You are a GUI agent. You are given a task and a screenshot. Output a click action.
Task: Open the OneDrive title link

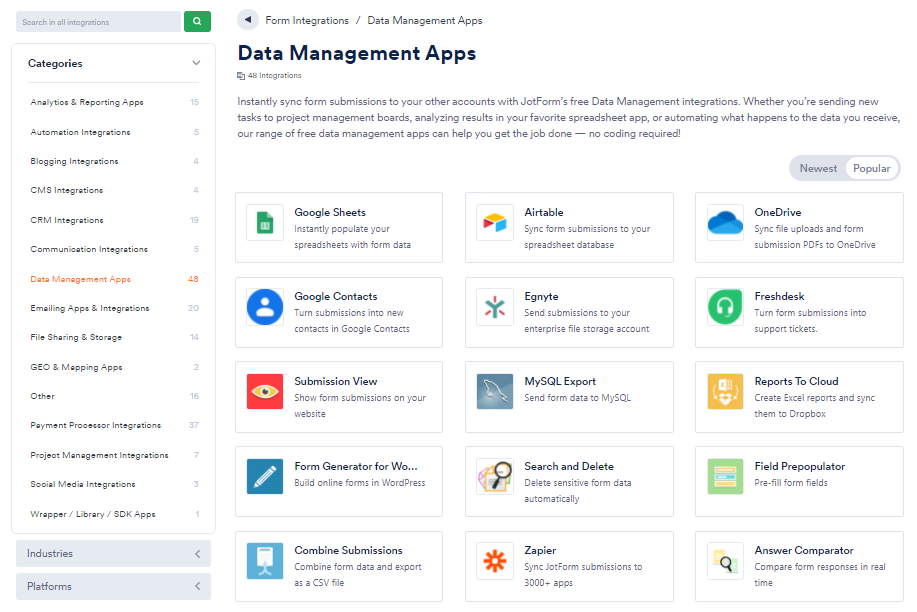(x=778, y=212)
